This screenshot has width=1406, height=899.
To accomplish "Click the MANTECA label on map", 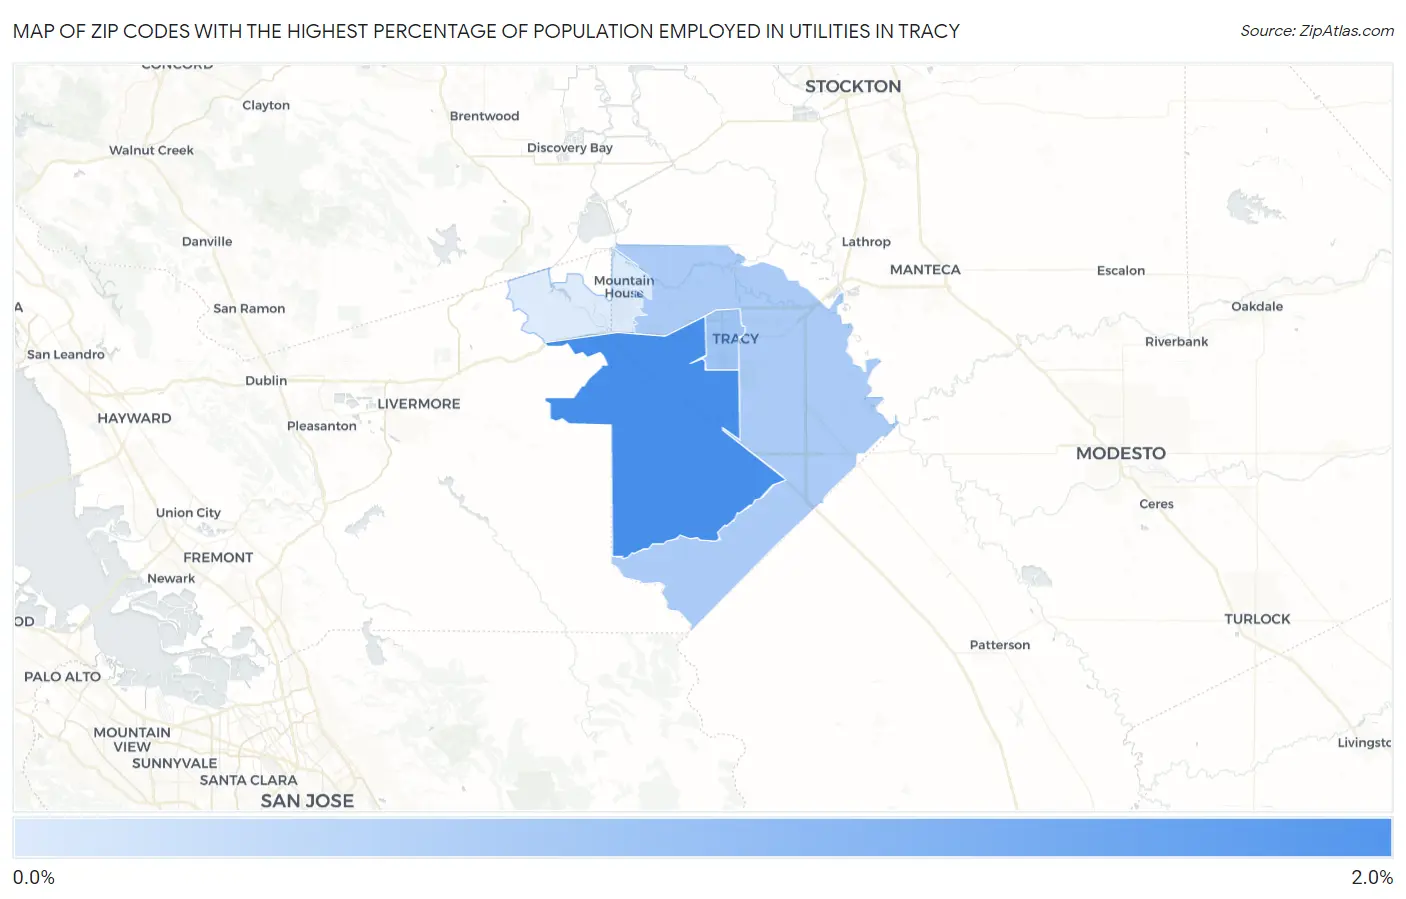I will pyautogui.click(x=925, y=270).
